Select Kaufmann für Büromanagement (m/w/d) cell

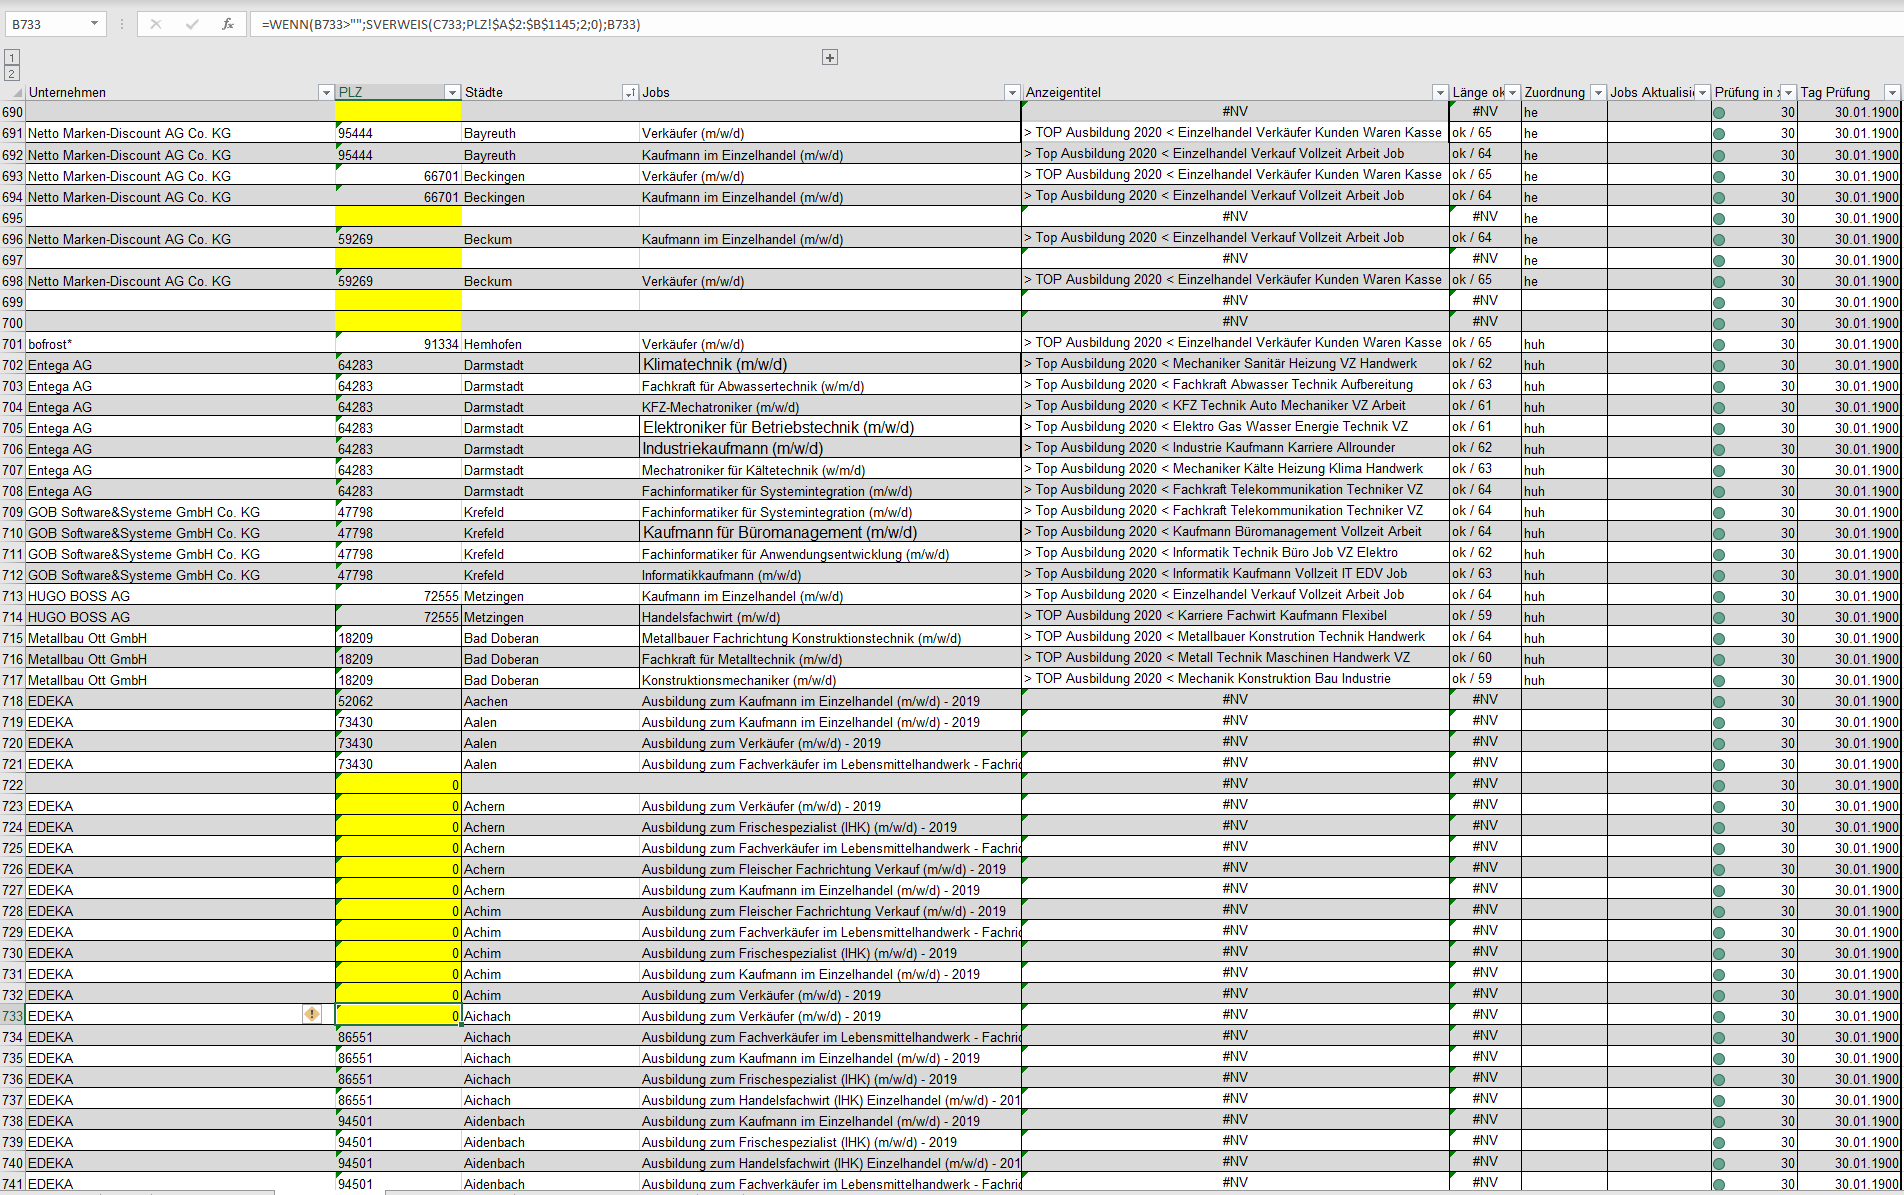[830, 533]
